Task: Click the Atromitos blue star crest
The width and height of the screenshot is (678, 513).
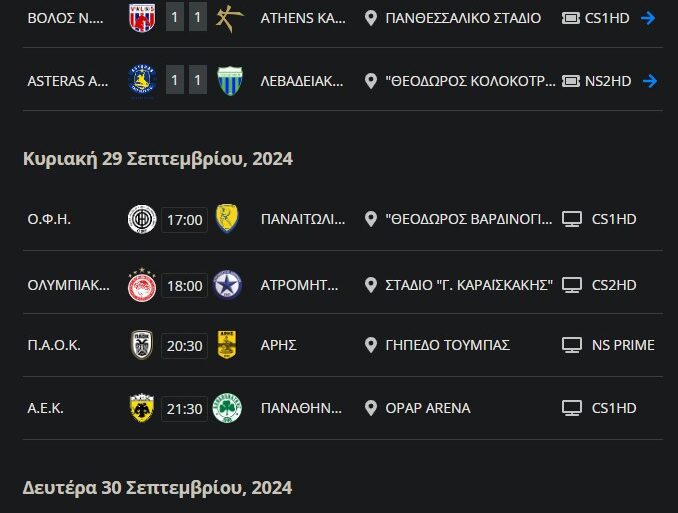Action: 228,285
